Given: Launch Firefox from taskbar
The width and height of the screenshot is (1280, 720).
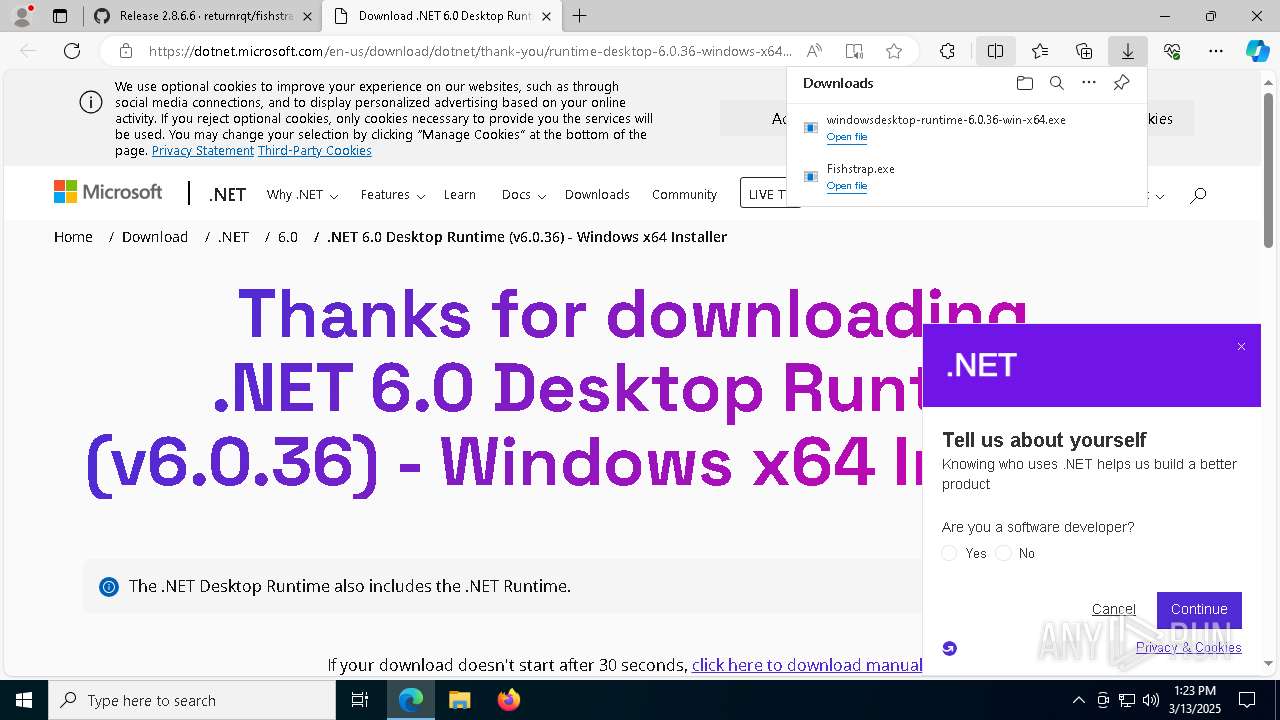Looking at the screenshot, I should (509, 700).
